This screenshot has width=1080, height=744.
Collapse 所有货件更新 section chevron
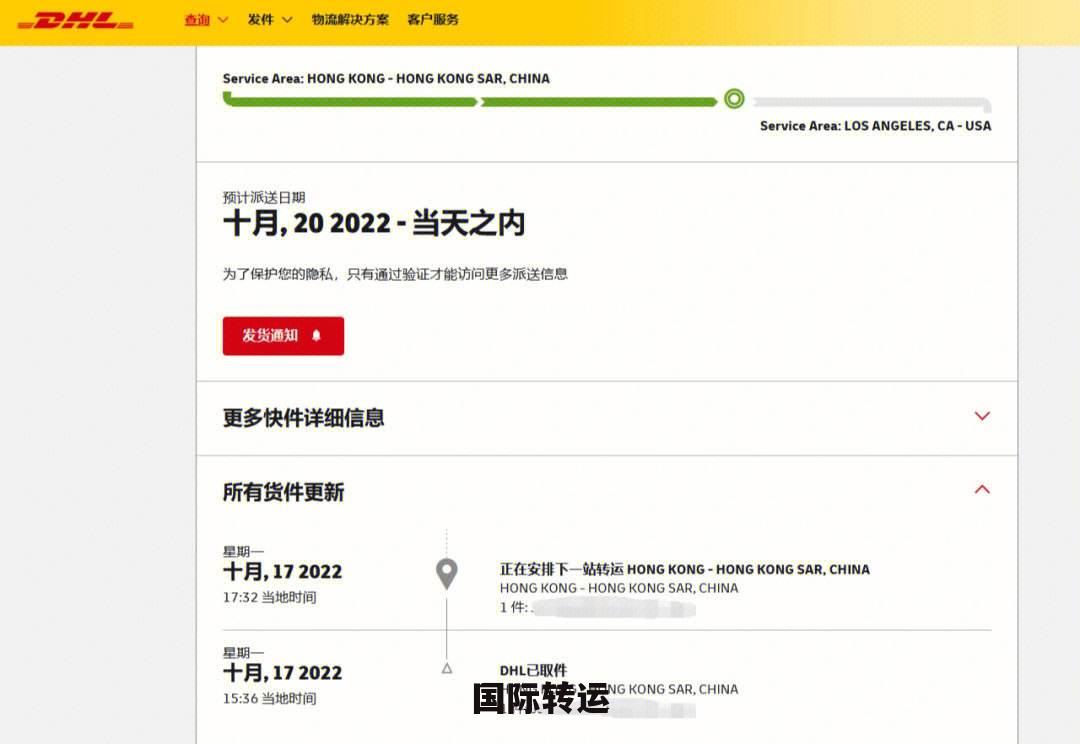pos(982,490)
